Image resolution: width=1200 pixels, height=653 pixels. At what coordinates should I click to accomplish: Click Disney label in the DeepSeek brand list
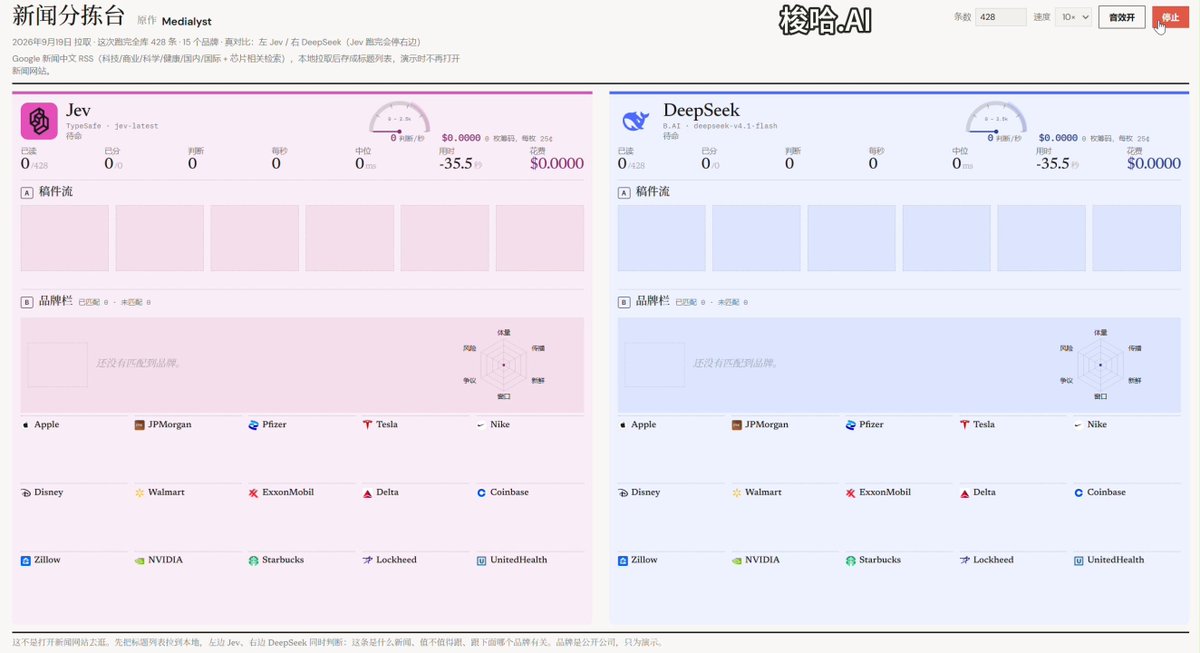click(x=645, y=493)
